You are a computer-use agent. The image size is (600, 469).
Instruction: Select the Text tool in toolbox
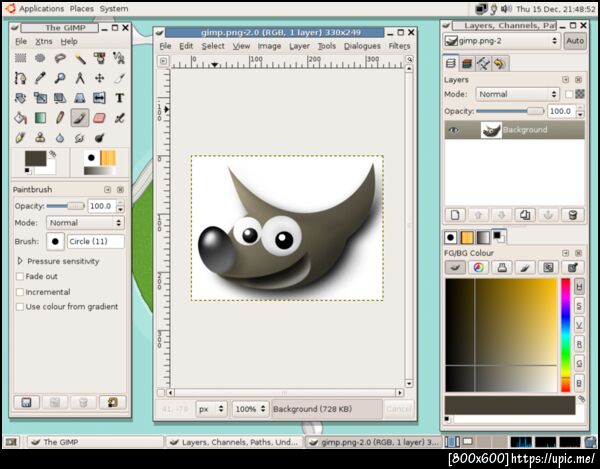point(120,98)
